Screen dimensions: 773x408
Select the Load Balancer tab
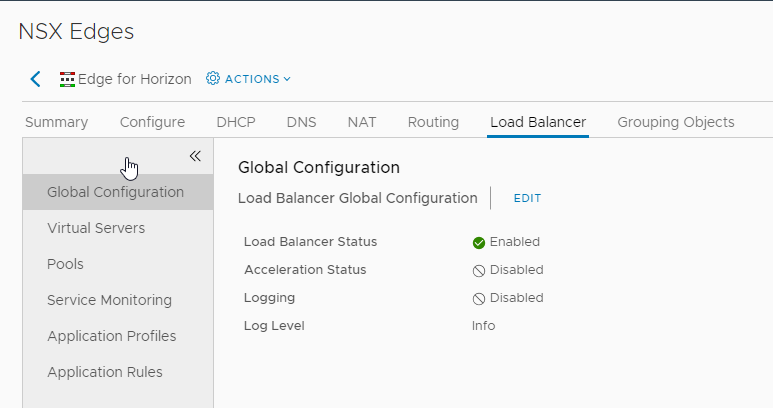[x=538, y=122]
